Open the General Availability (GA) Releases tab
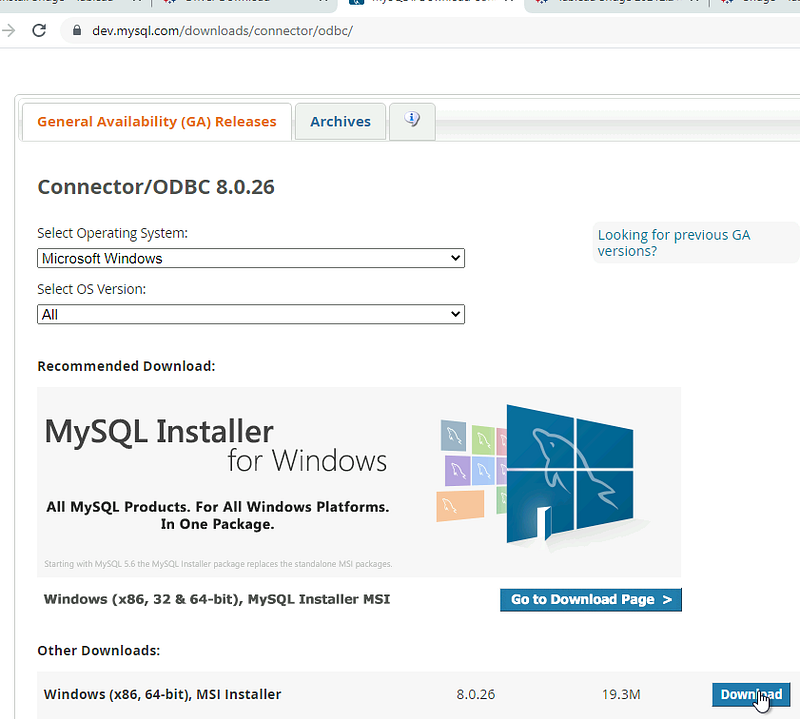The image size is (800, 719). click(x=157, y=121)
